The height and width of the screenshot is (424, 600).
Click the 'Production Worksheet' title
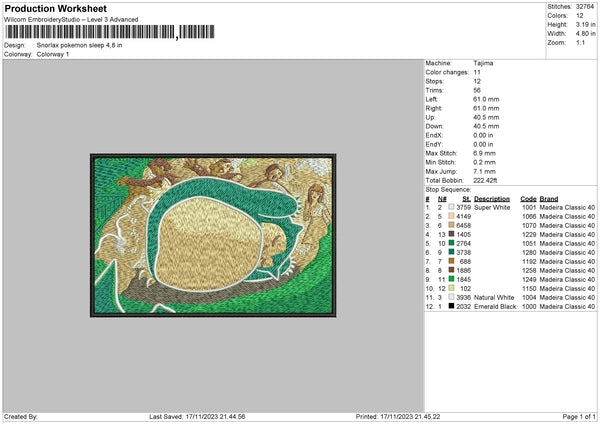point(55,8)
